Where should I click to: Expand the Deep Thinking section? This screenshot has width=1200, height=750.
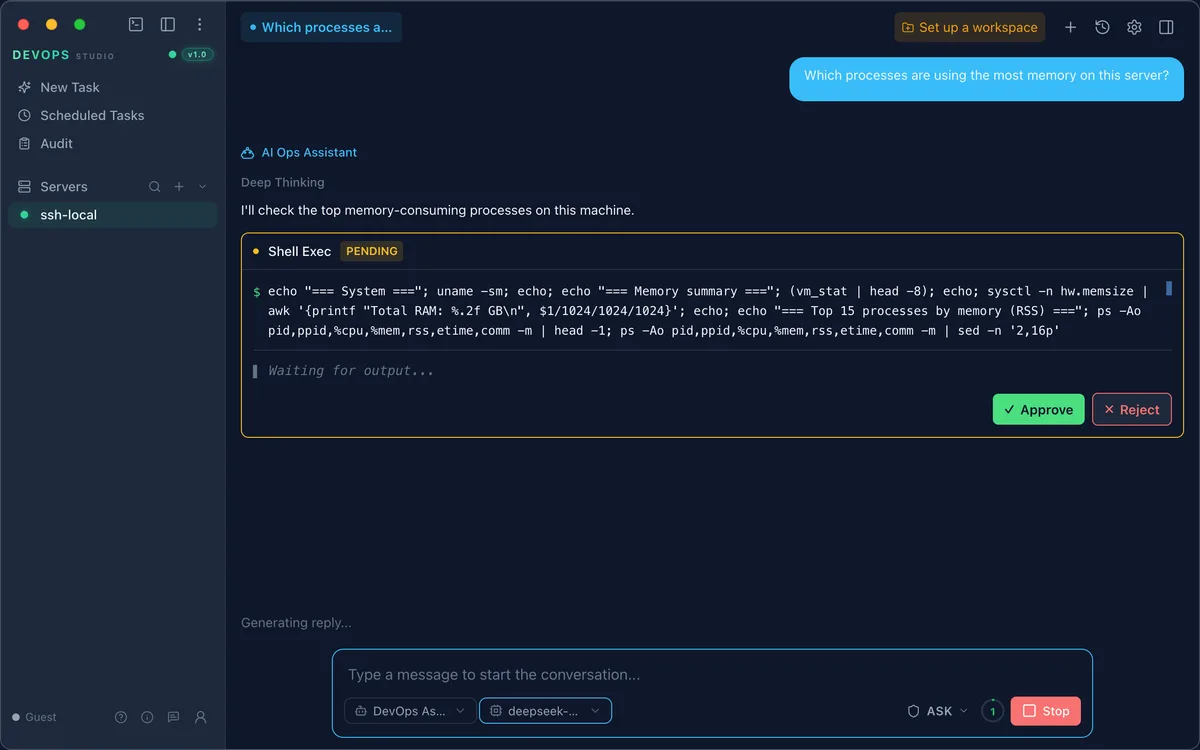click(x=283, y=183)
